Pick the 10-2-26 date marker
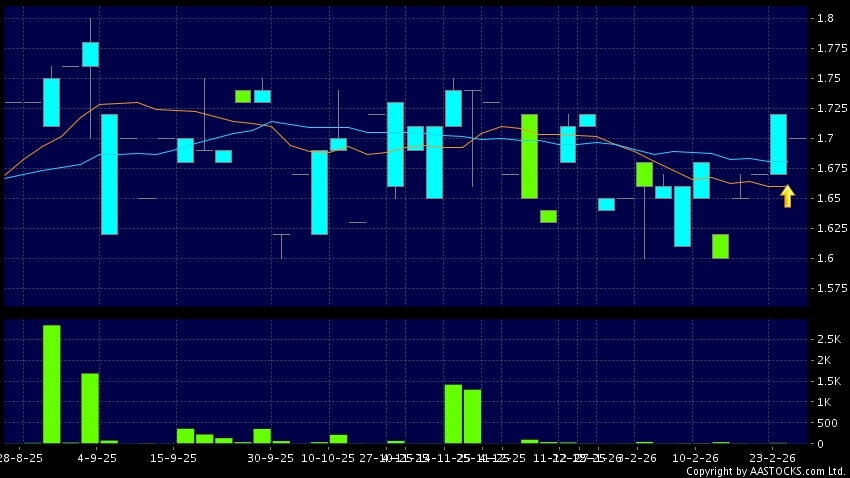This screenshot has width=850, height=478. coord(694,457)
